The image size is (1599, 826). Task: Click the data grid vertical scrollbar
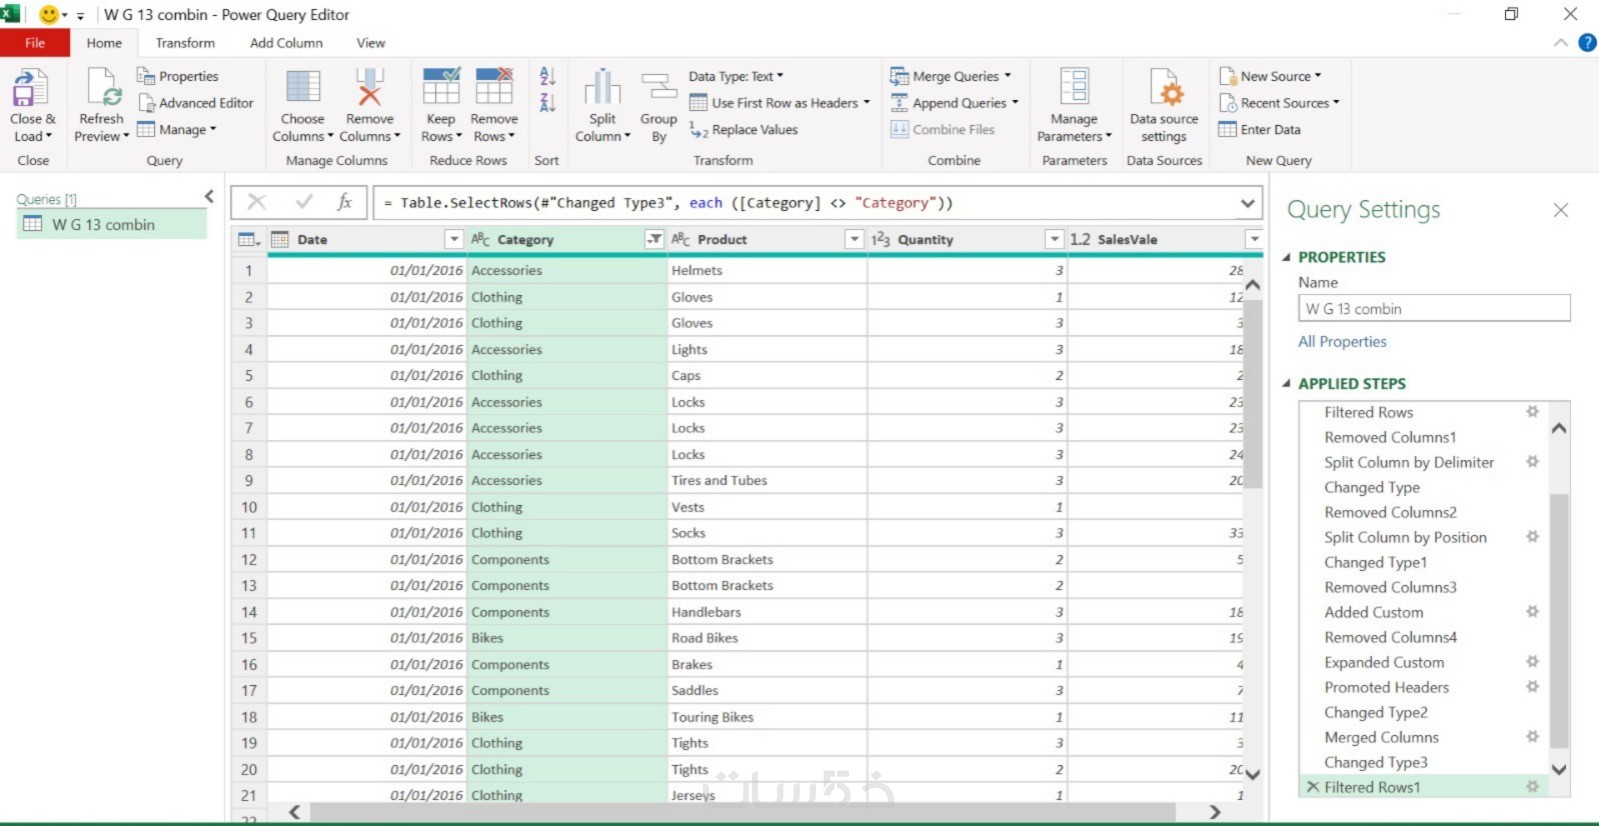pyautogui.click(x=1252, y=393)
